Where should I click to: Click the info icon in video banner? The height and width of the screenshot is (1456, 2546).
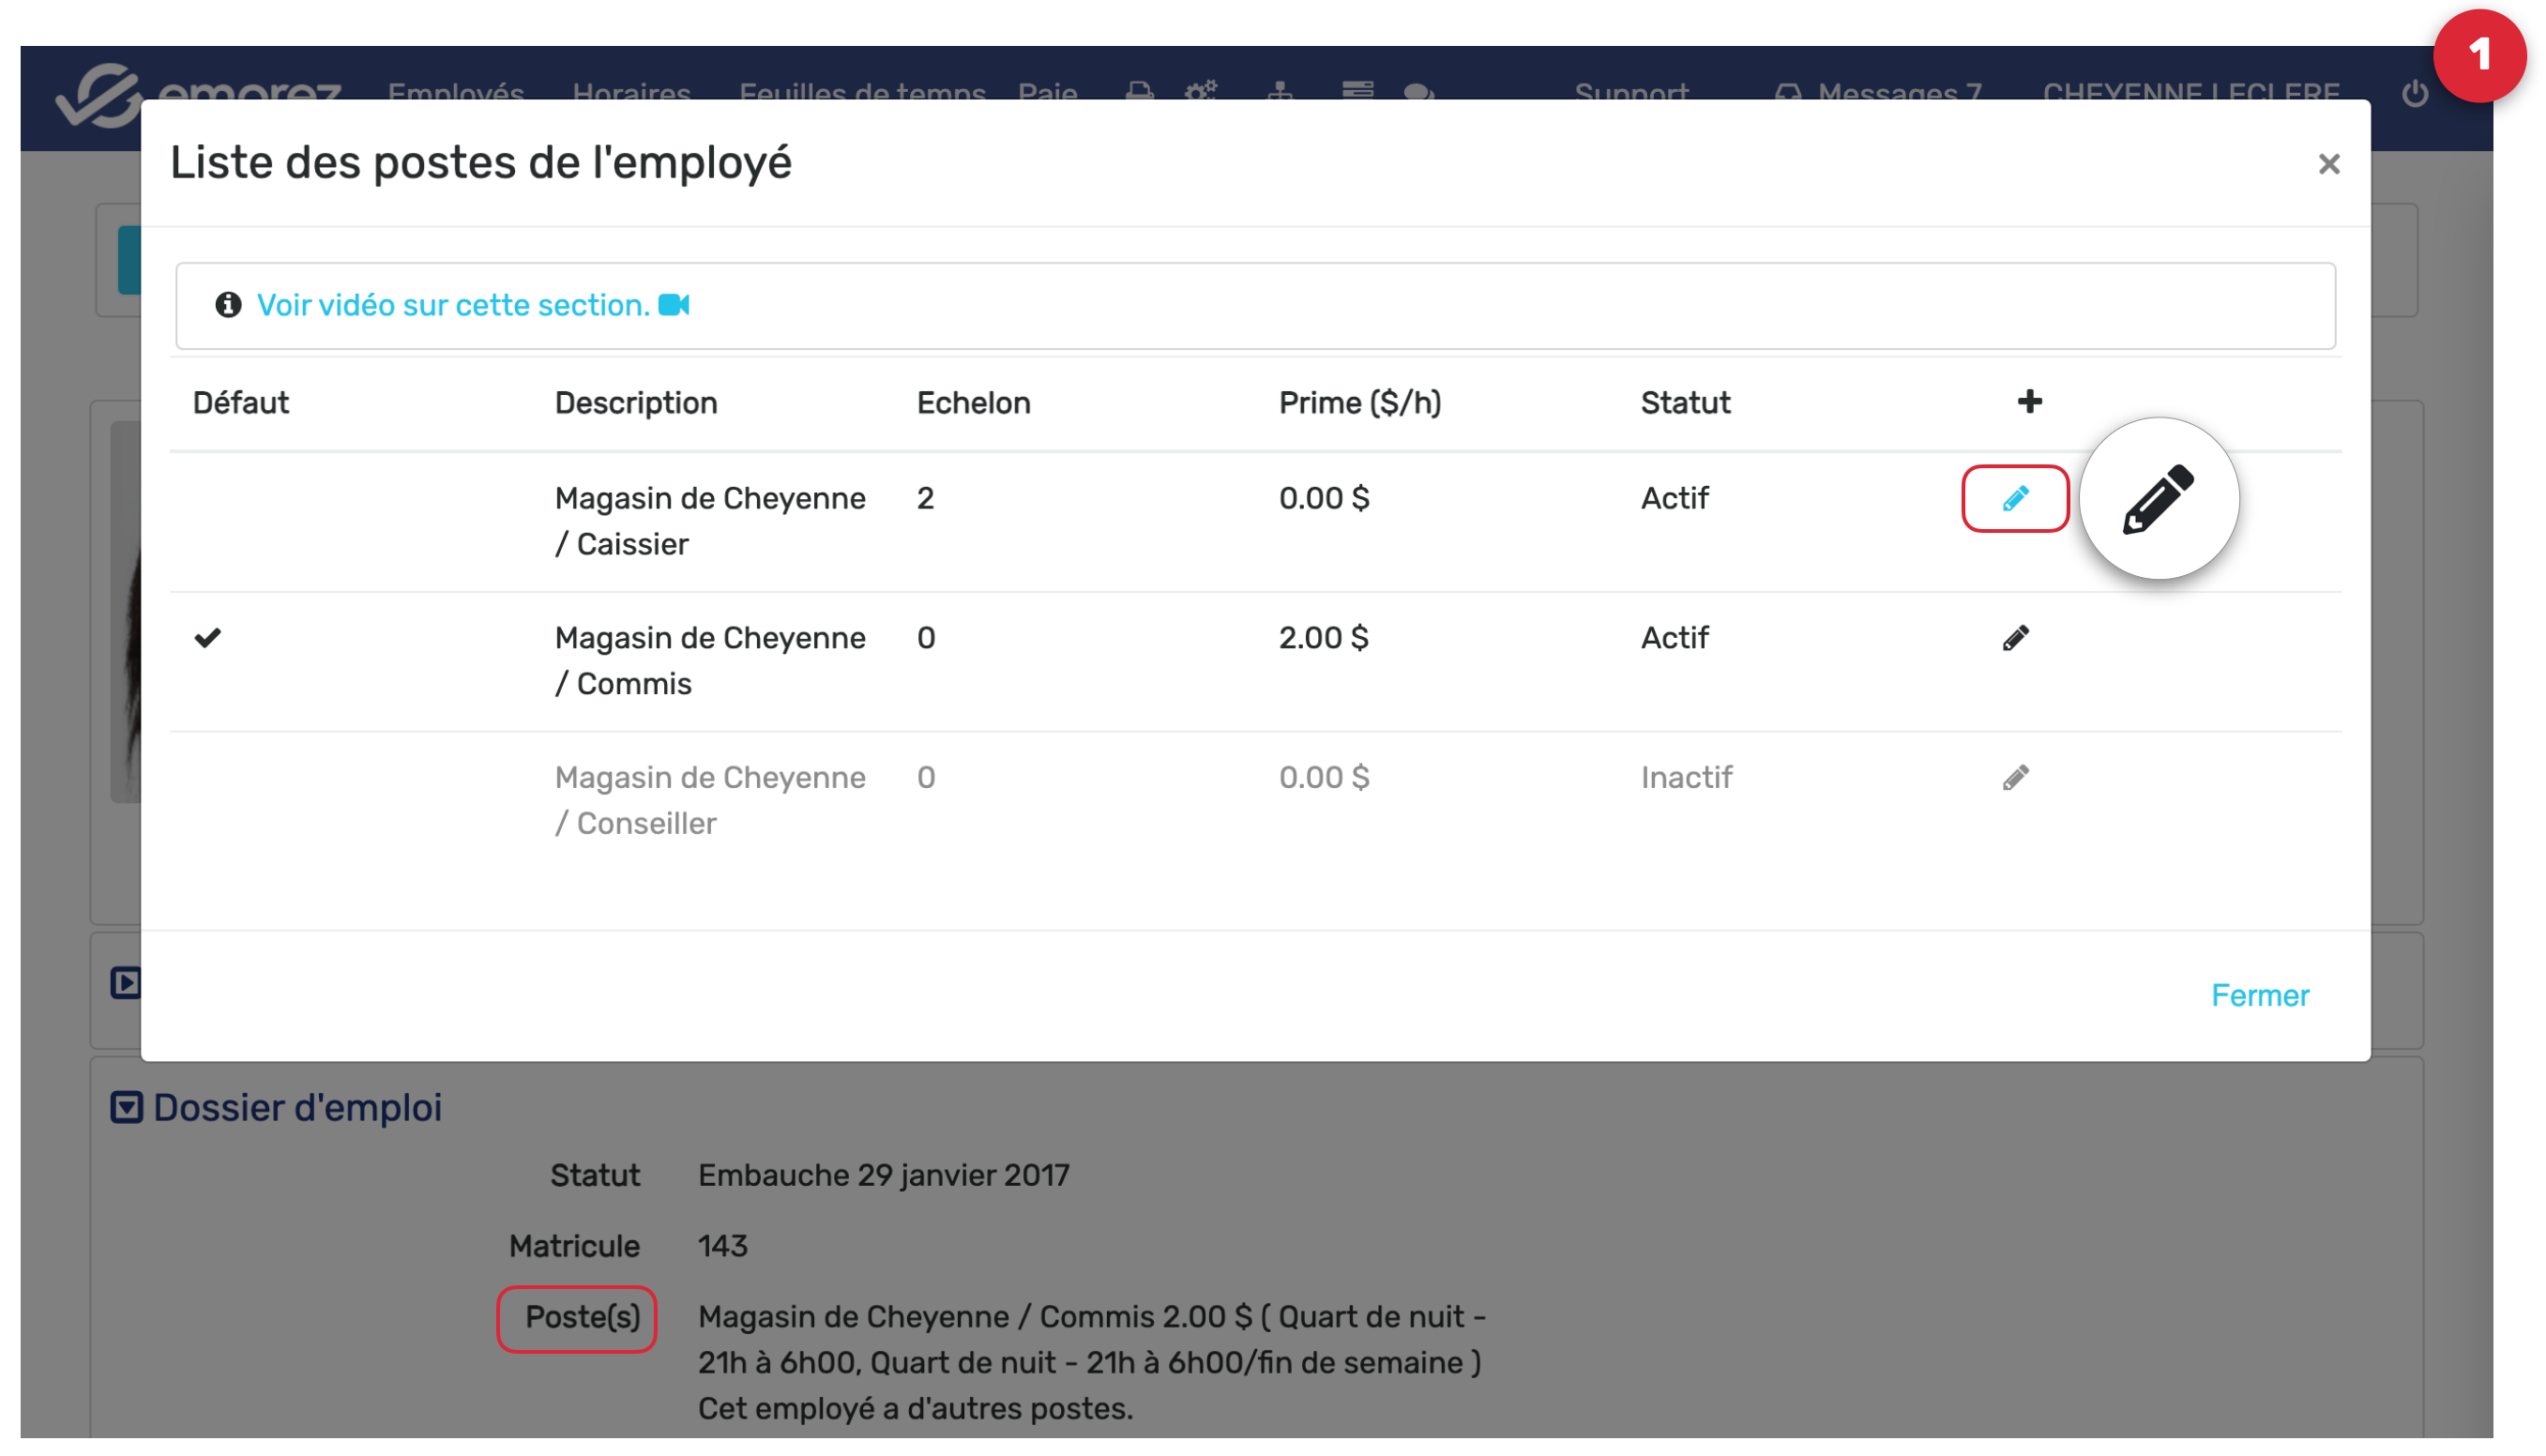[228, 305]
